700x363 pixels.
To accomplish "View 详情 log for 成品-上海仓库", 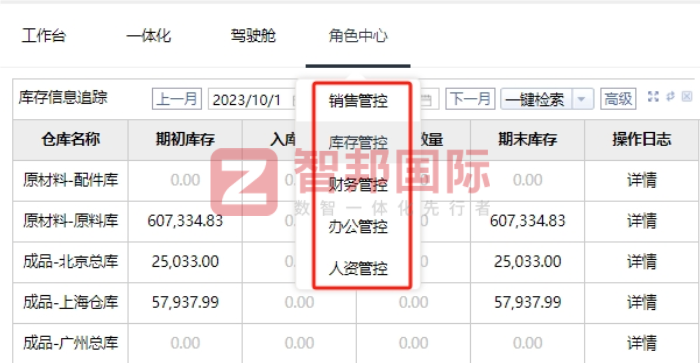I will pyautogui.click(x=642, y=302).
